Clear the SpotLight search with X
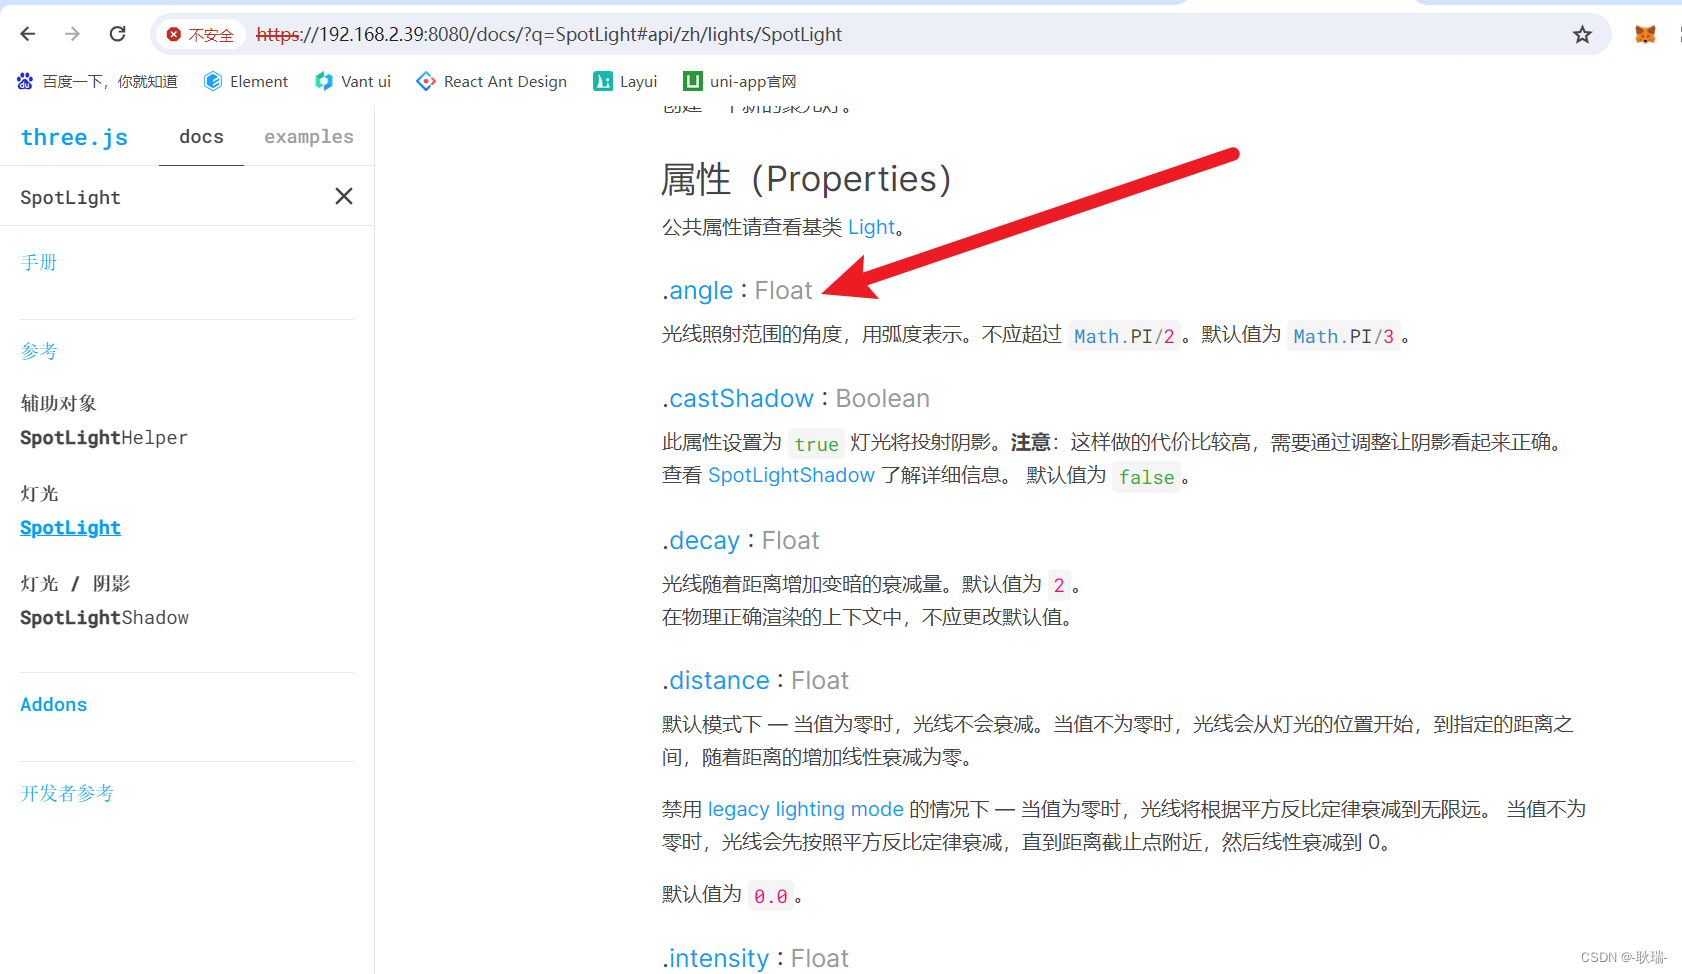 344,196
